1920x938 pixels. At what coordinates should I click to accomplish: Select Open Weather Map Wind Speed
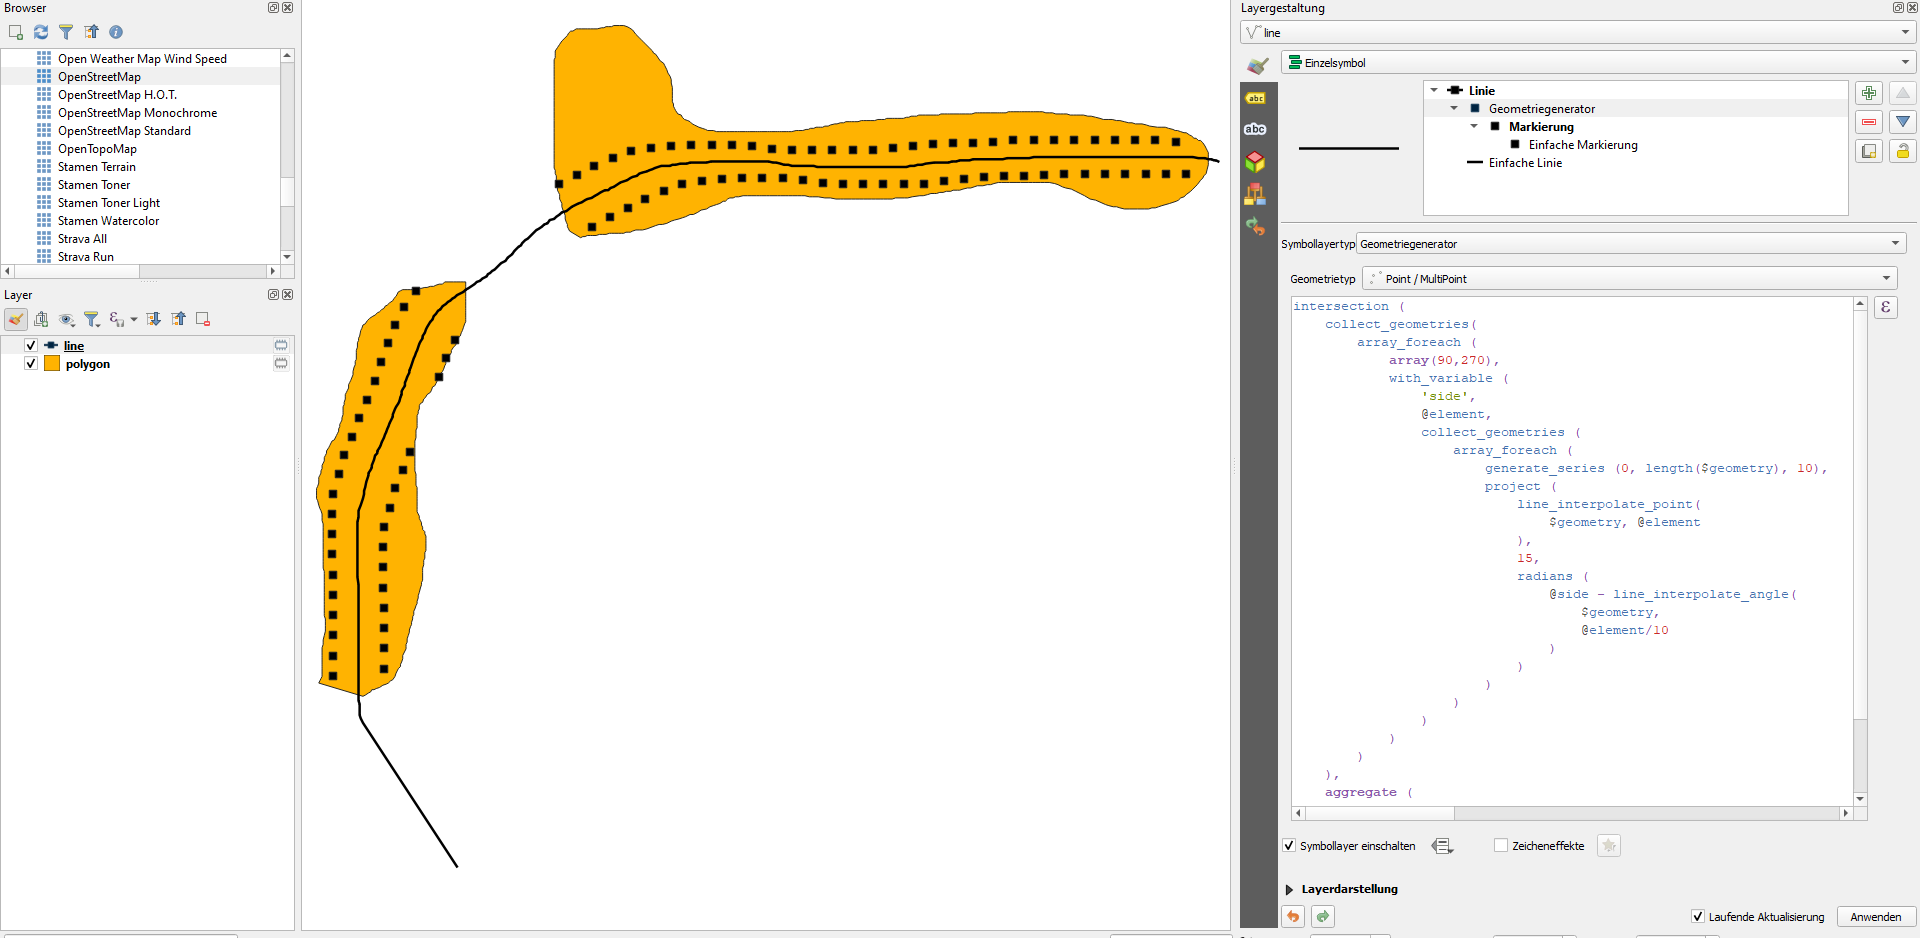tap(142, 59)
